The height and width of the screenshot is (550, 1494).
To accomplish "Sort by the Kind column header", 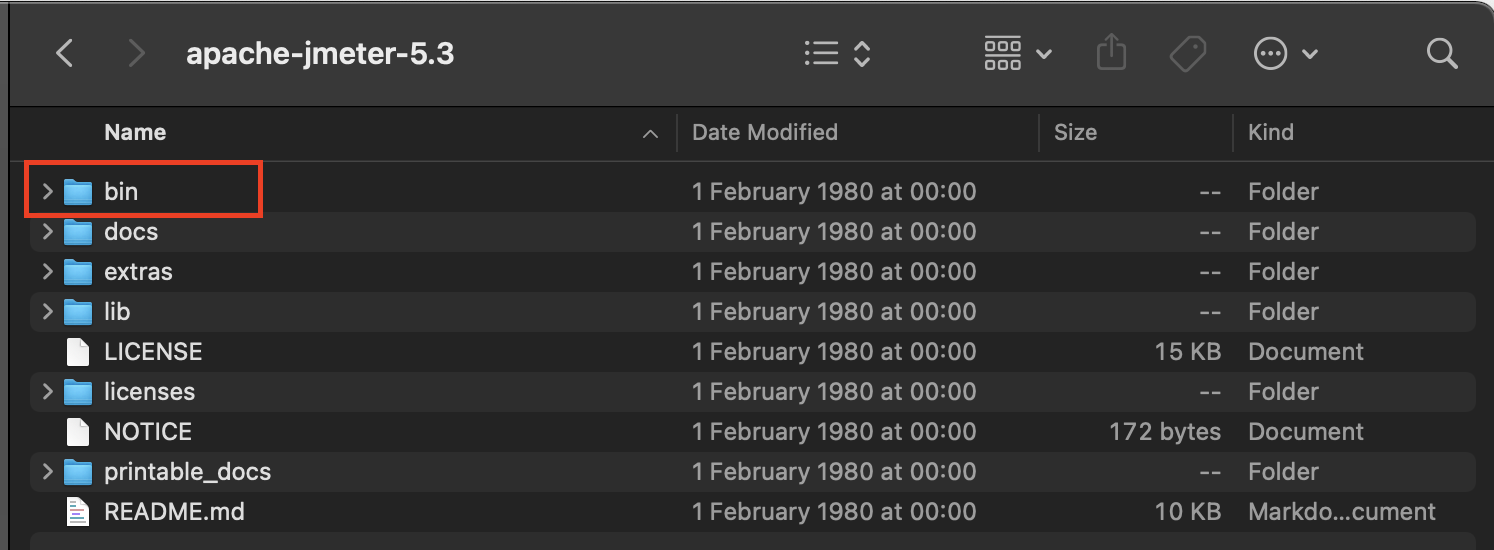I will coord(1270,132).
